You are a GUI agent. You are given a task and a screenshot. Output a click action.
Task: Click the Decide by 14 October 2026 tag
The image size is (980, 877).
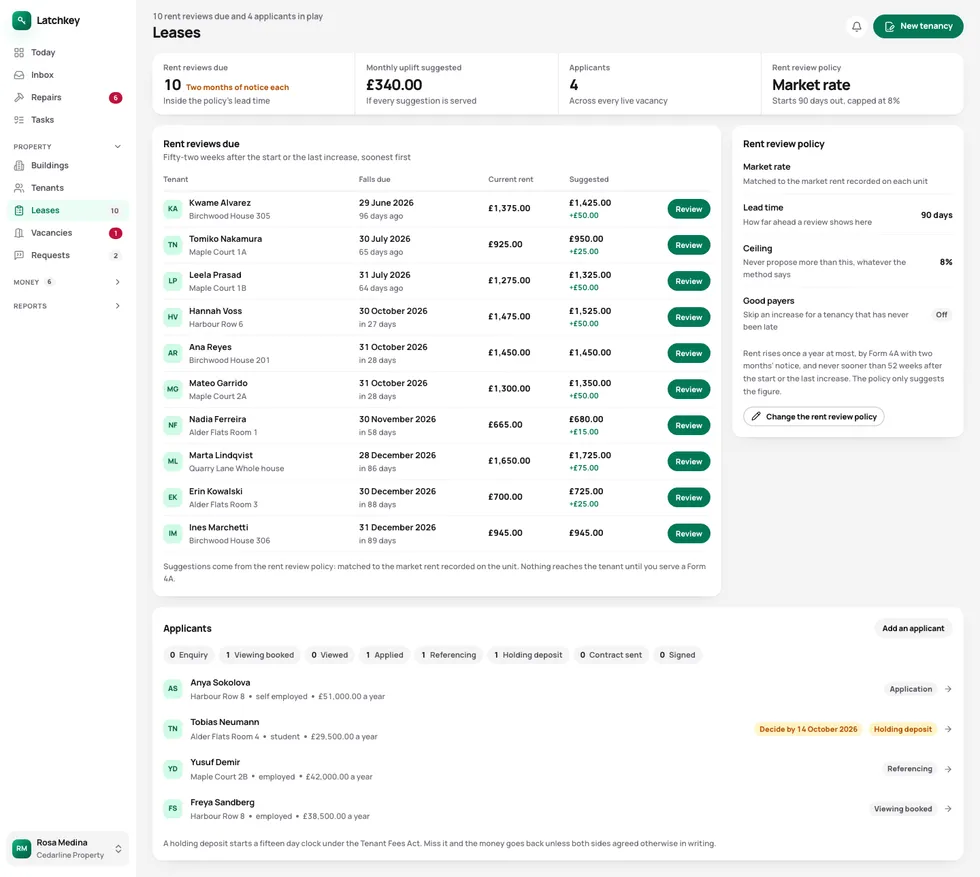808,729
